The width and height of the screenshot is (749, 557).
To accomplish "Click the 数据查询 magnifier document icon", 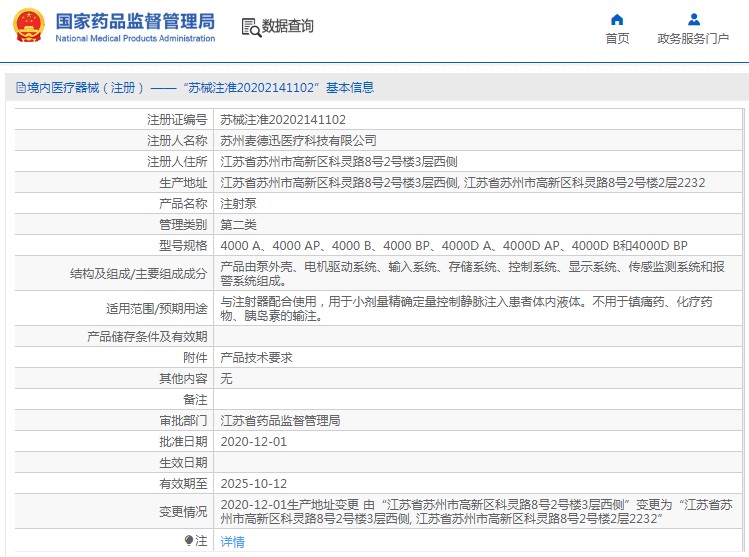I will [250, 27].
